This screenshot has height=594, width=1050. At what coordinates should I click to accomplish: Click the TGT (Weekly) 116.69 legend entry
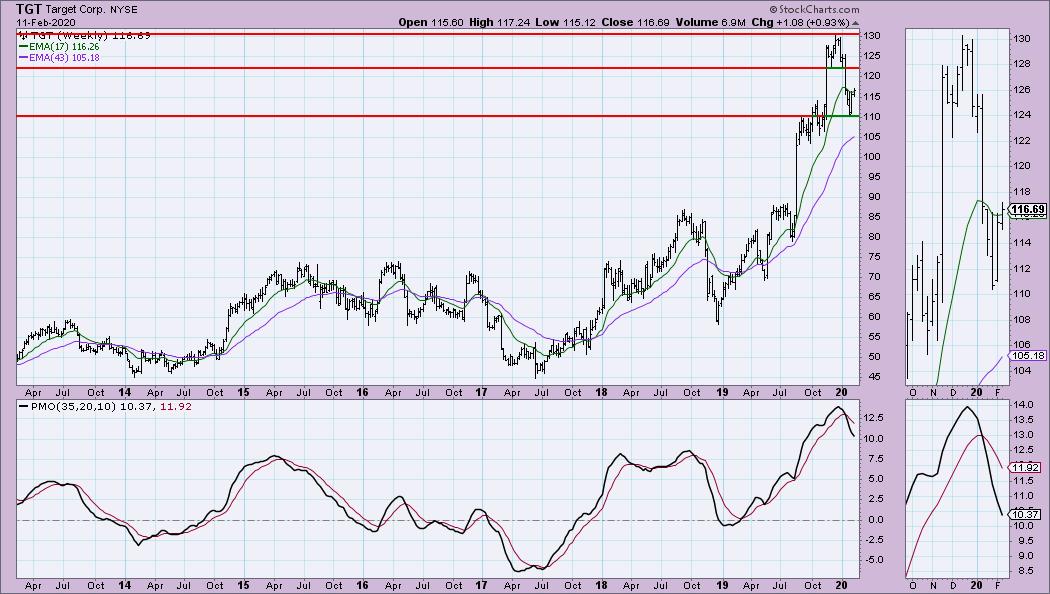[x=90, y=35]
